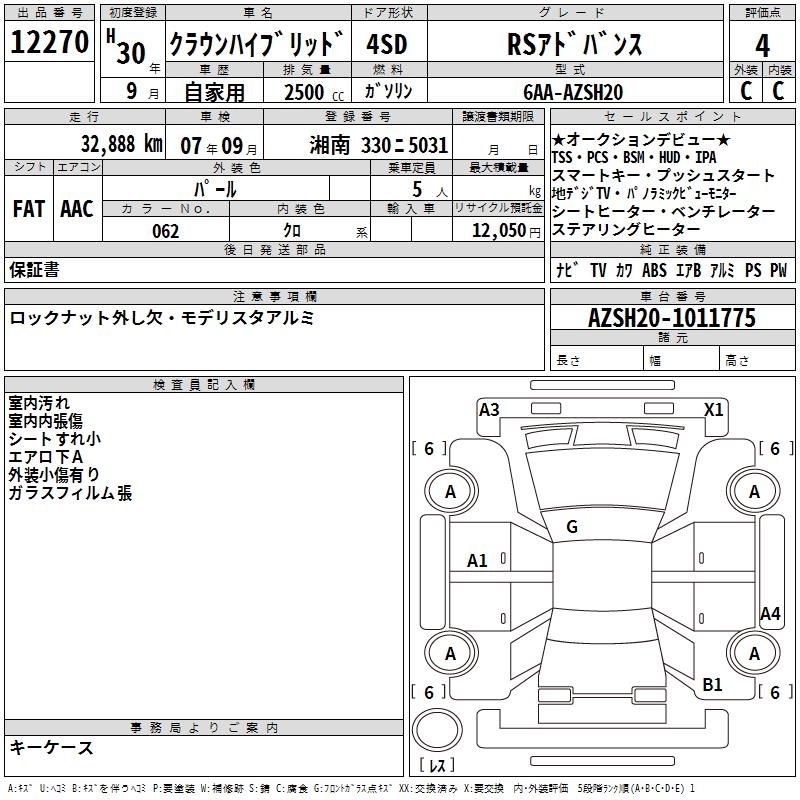Click the TSS・PCS・BSM・HUD・IPA line

point(634,157)
